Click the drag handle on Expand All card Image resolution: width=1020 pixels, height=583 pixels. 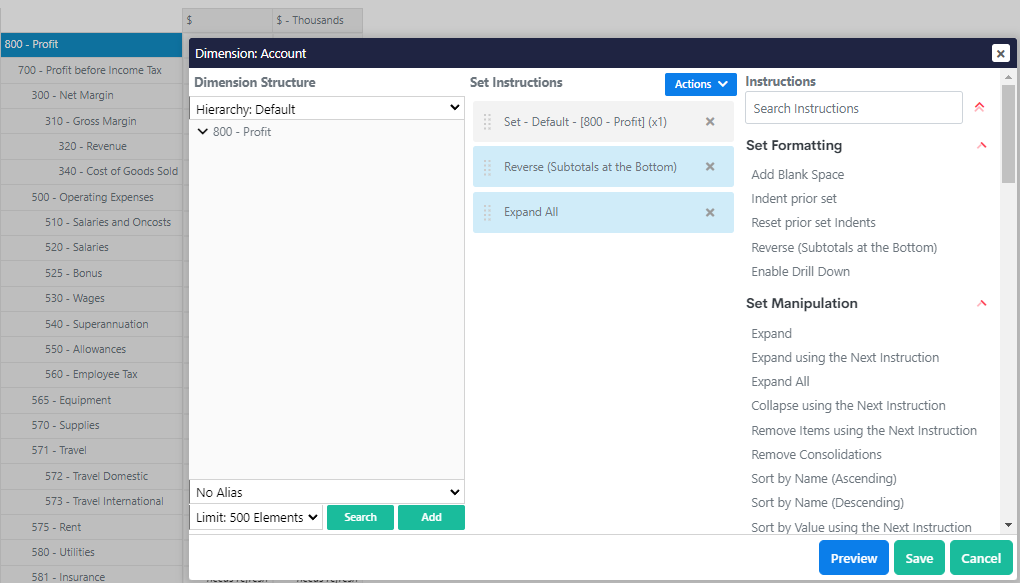(487, 212)
